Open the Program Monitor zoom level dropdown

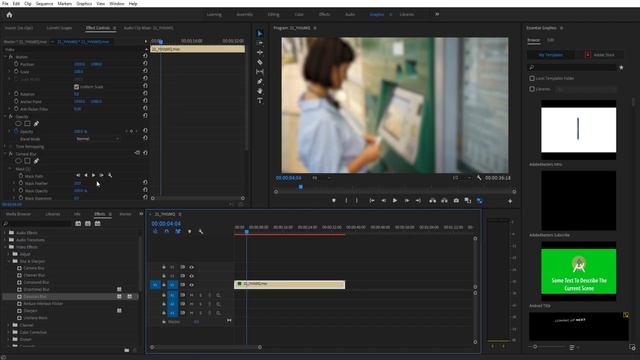[x=321, y=178]
